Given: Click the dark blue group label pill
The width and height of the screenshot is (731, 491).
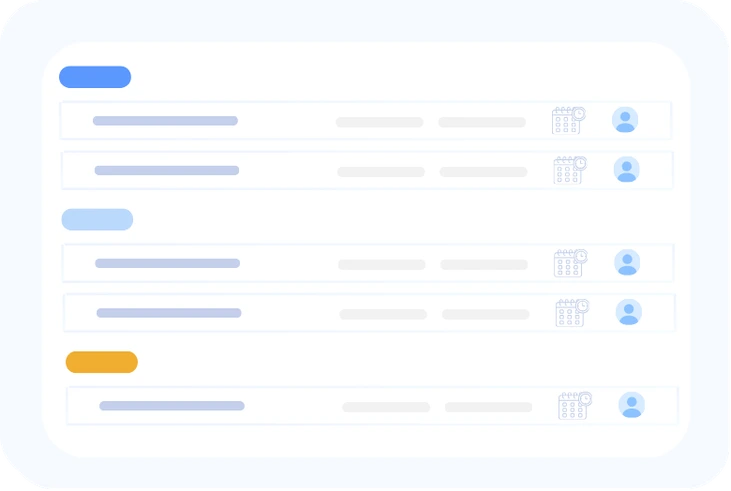Looking at the screenshot, I should coord(95,77).
